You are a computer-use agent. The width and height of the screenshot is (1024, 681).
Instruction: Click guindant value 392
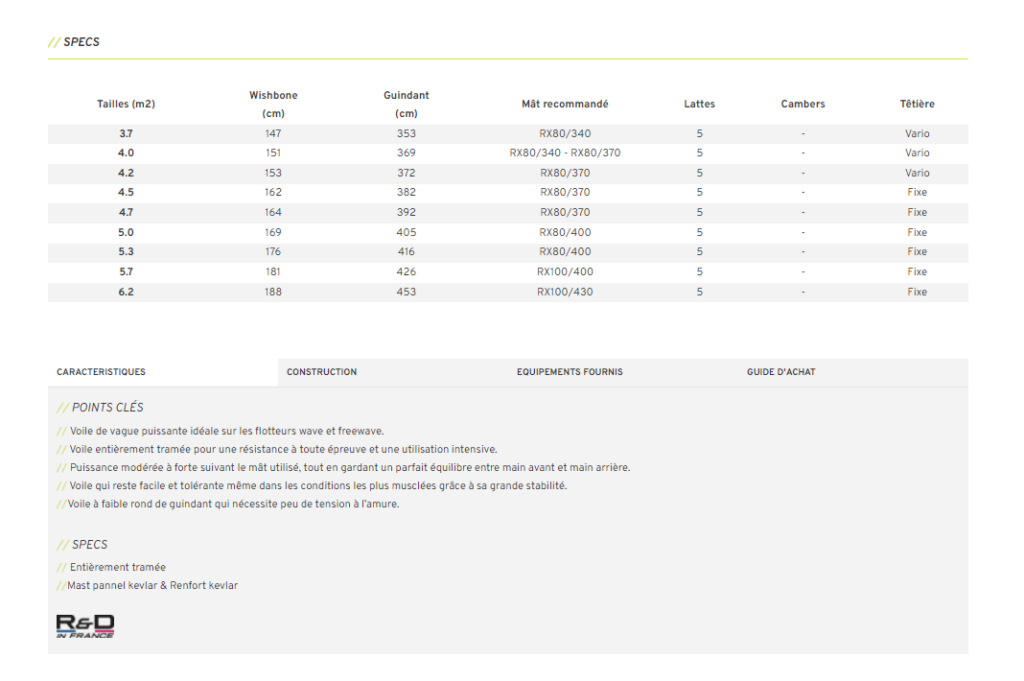point(406,212)
